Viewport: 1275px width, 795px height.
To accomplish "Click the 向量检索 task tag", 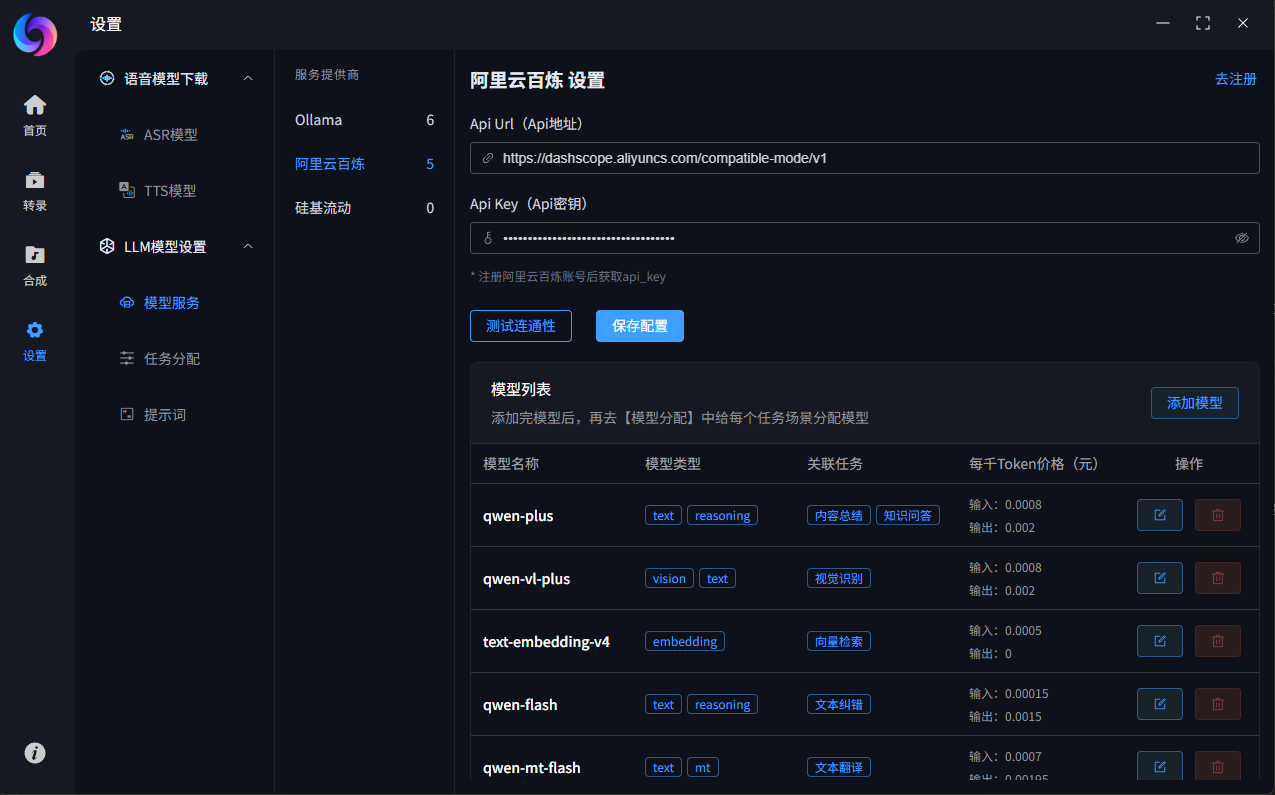I will pyautogui.click(x=839, y=641).
